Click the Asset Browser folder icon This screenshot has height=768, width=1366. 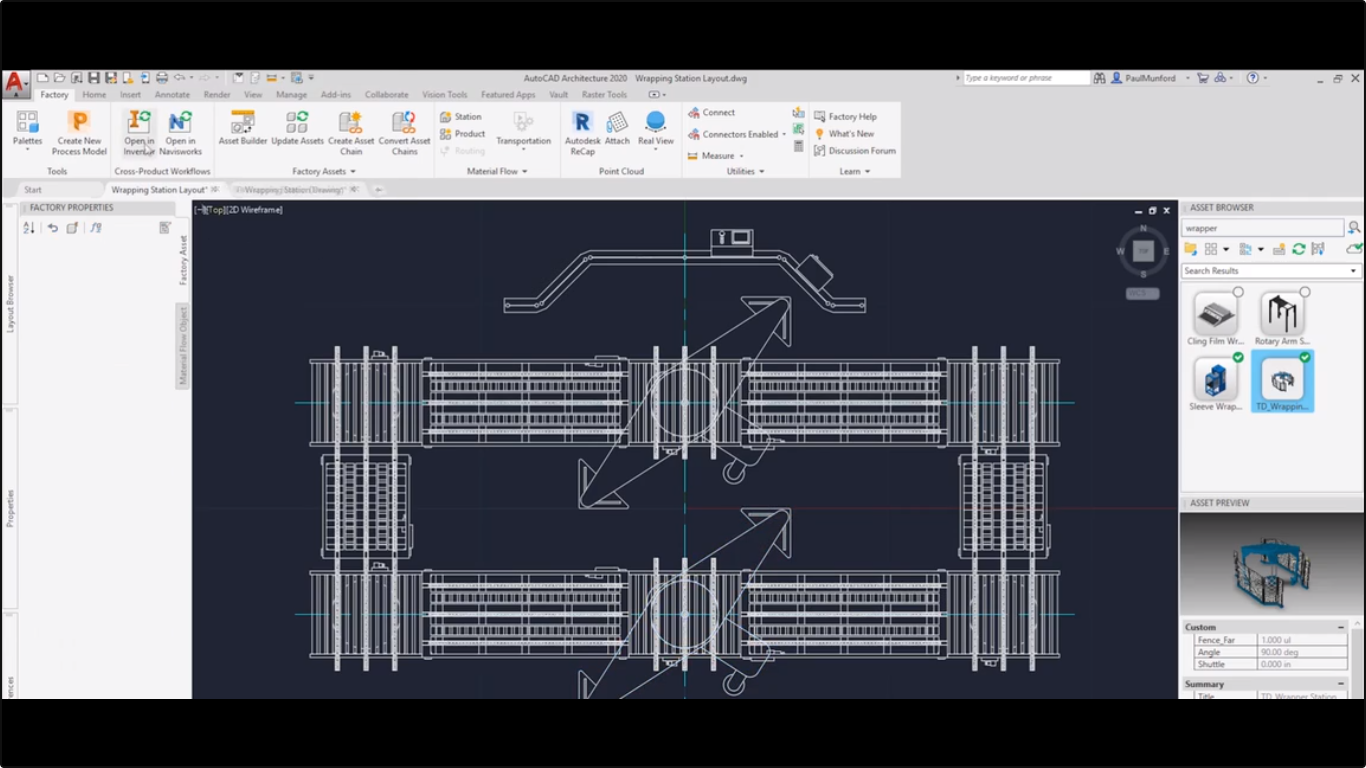click(1191, 249)
